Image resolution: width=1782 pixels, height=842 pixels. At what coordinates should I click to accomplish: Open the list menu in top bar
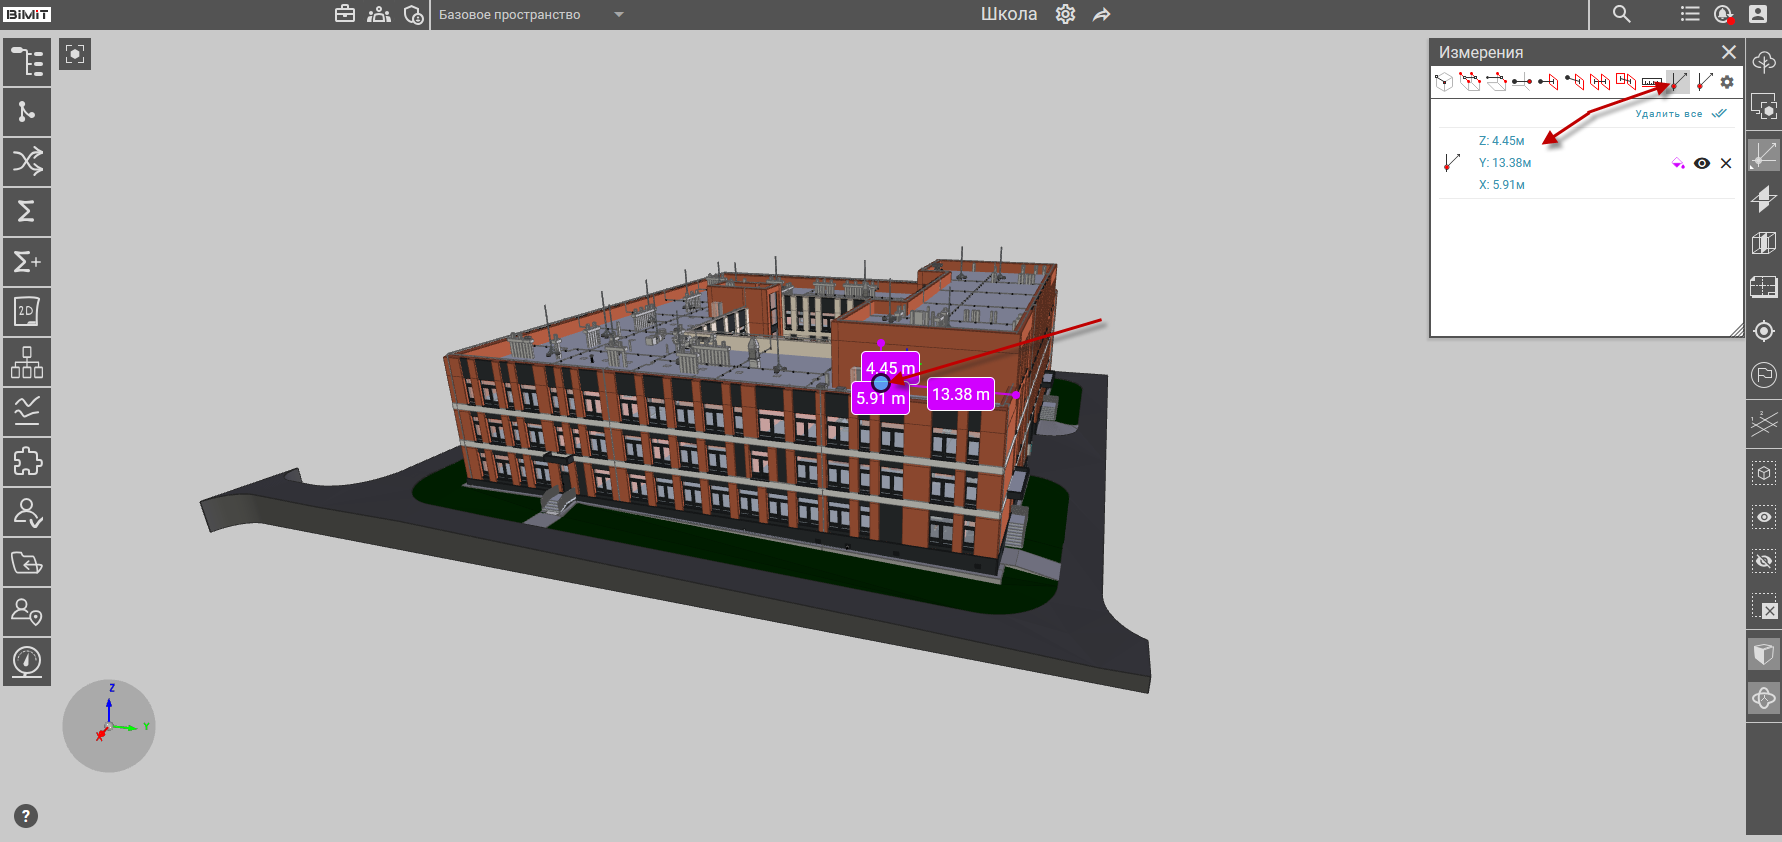[x=1690, y=14]
